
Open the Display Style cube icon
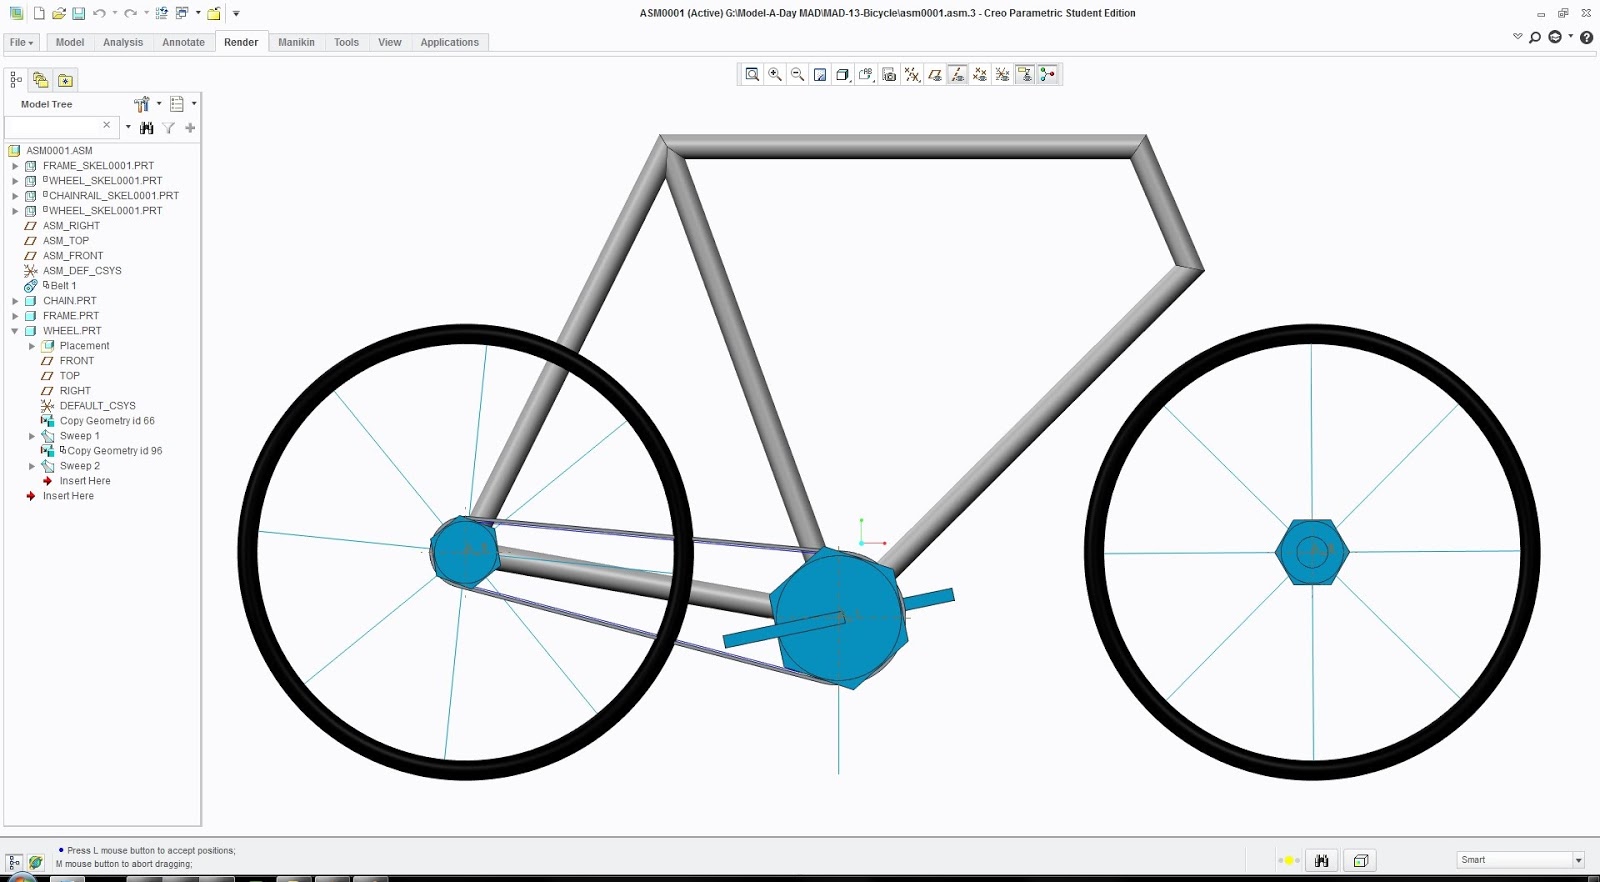842,74
